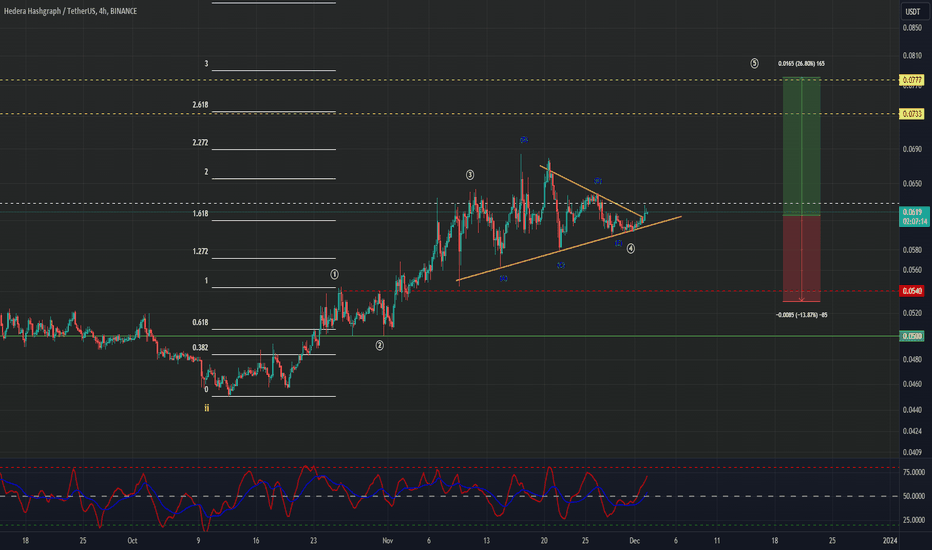Click Fibonacci level 1.272 label
Screen dimensions: 932x550
tap(200, 252)
